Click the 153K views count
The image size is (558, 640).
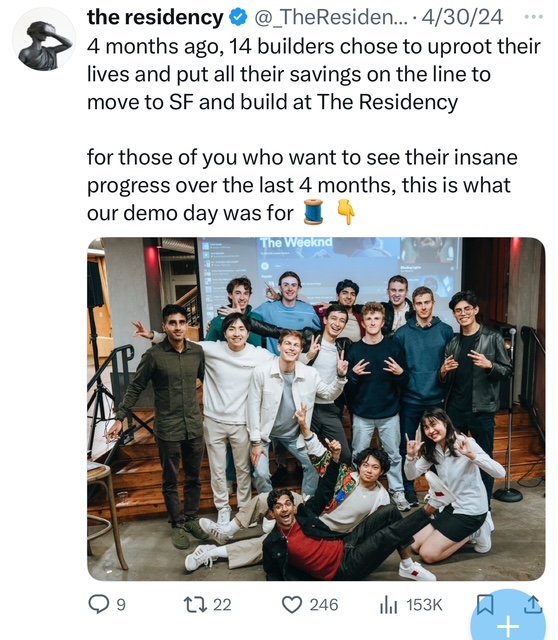point(424,604)
